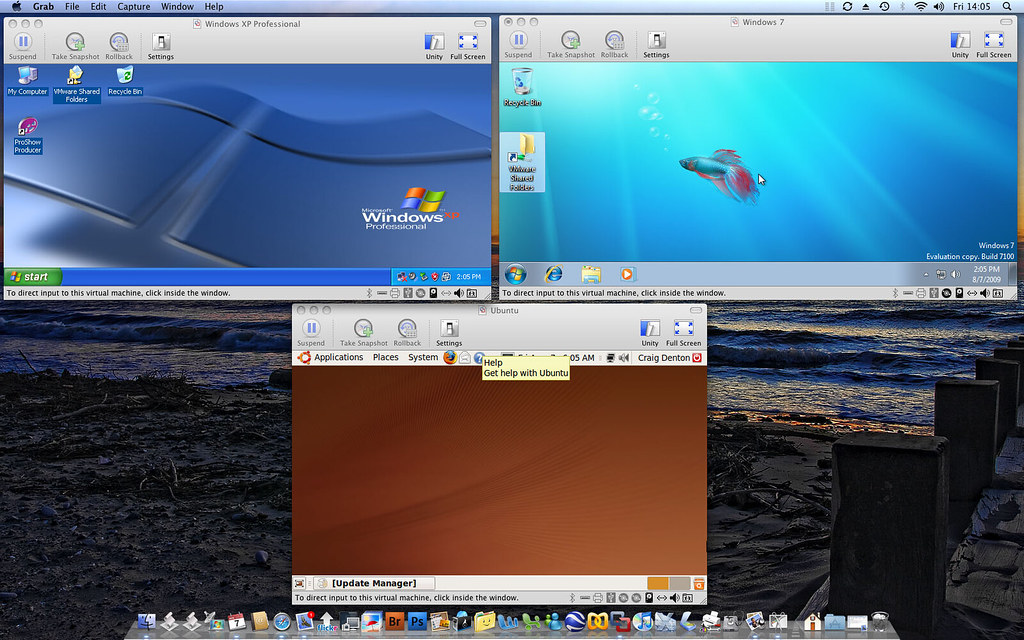The width and height of the screenshot is (1024, 640).
Task: Expand the Ubuntu Applications menu
Action: (338, 357)
